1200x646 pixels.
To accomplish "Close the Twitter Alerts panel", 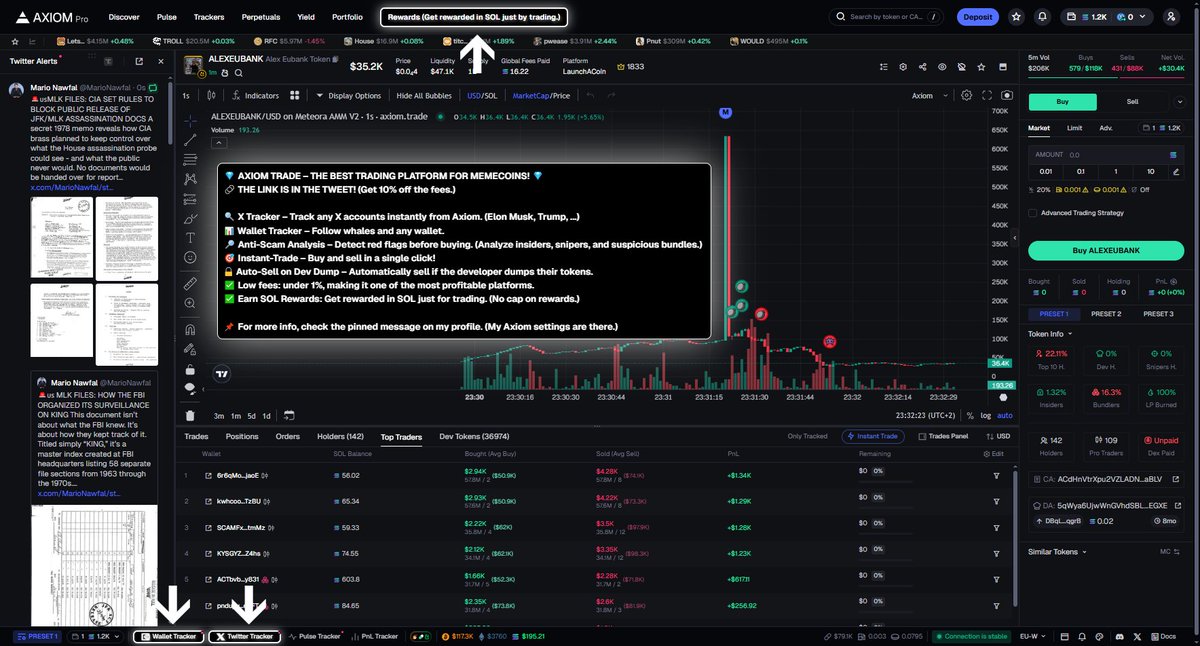I will click(x=161, y=61).
